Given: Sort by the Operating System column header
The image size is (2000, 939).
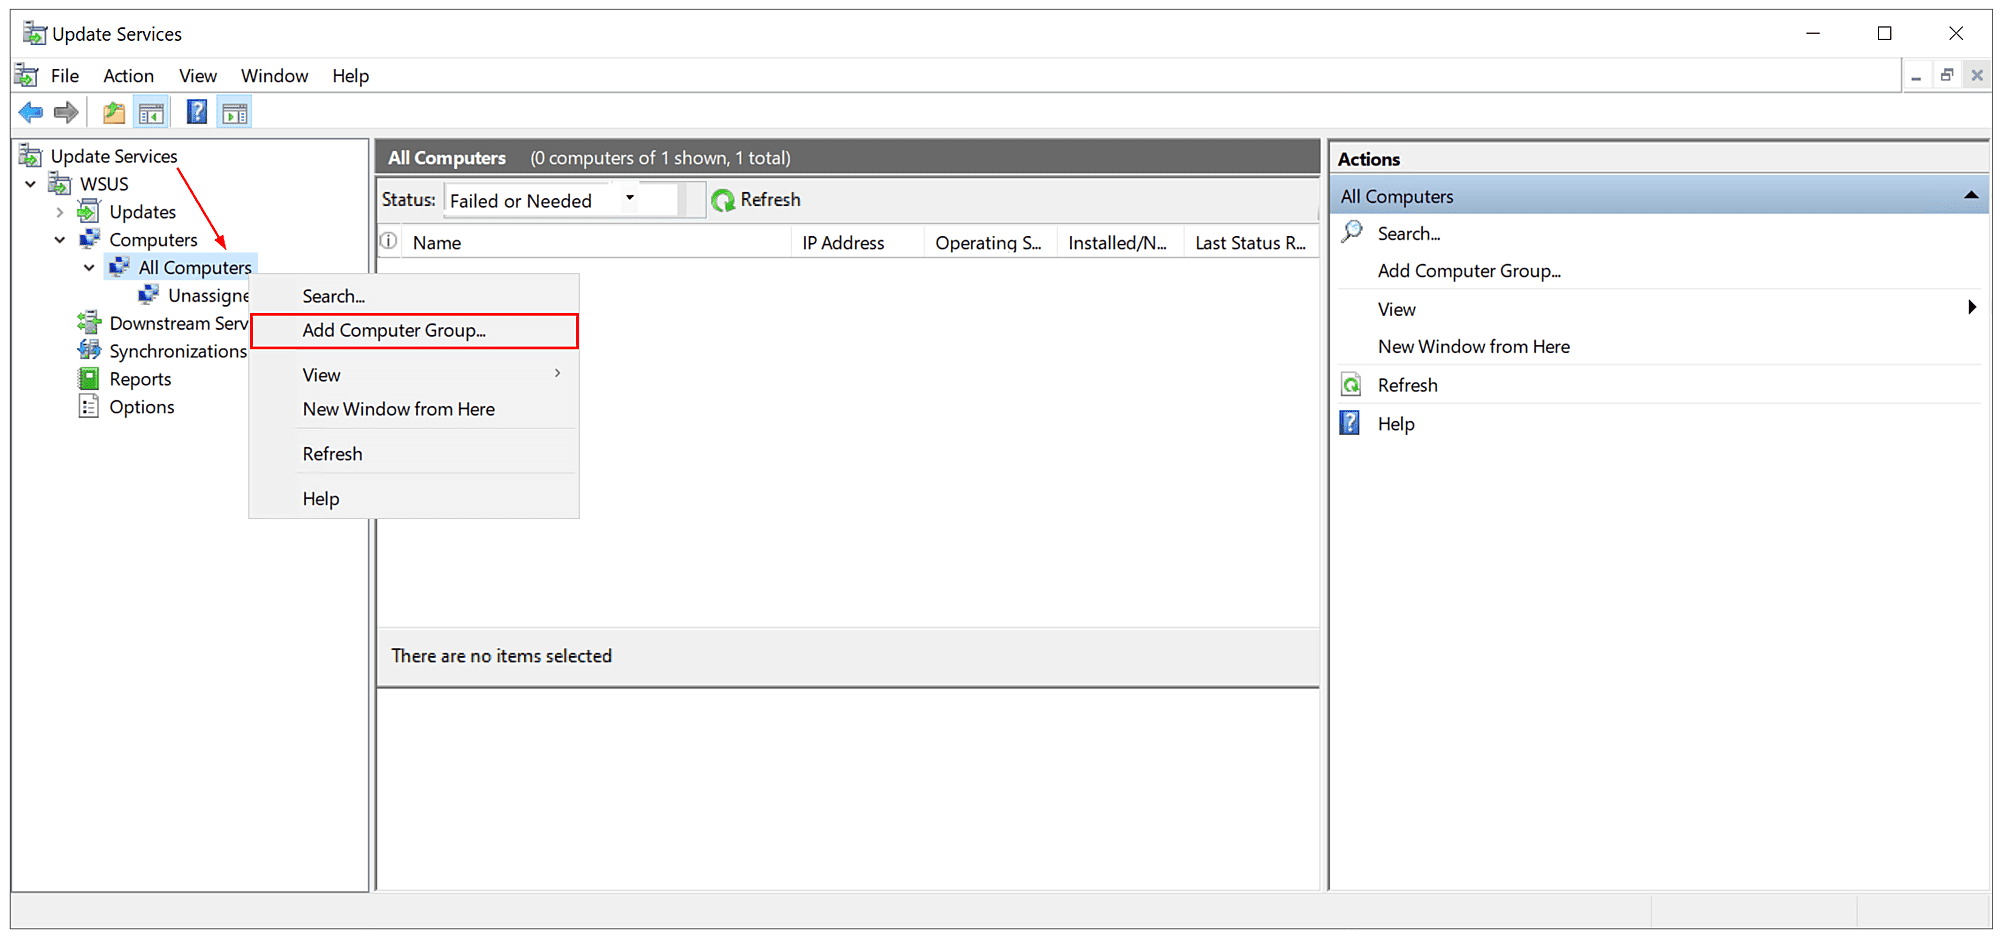Looking at the screenshot, I should point(990,243).
